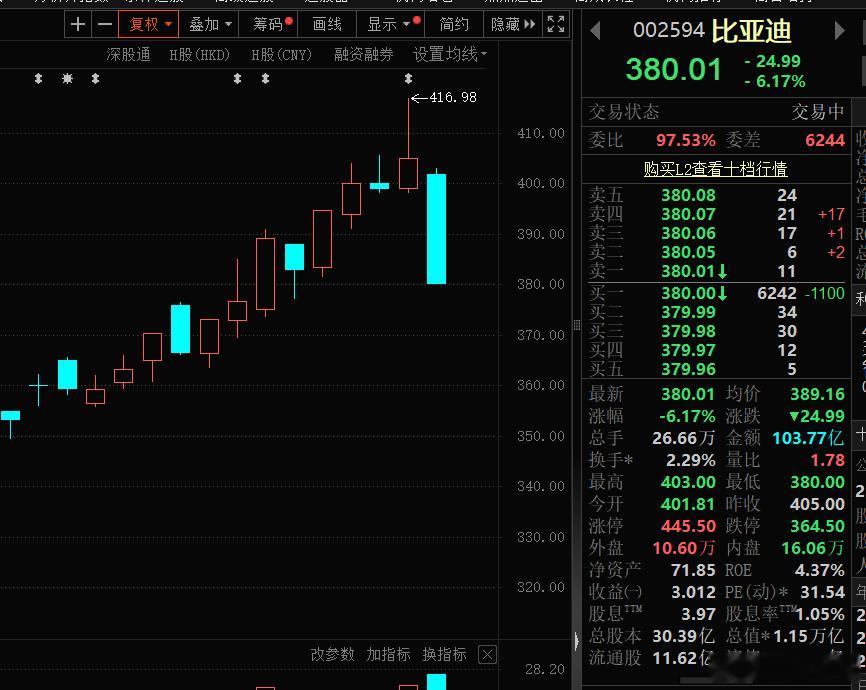This screenshot has height=690, width=866.
Task: Toggle 筹码 chip distribution
Action: [268, 24]
